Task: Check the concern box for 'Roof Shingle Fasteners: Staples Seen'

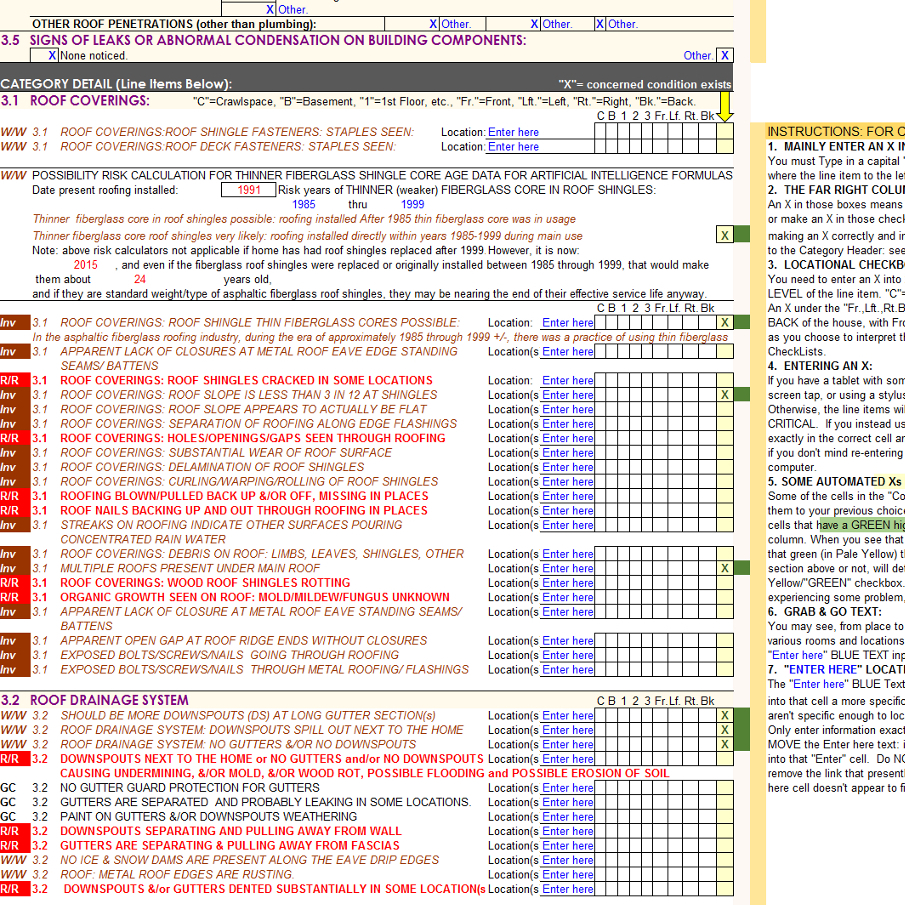Action: pos(724,132)
